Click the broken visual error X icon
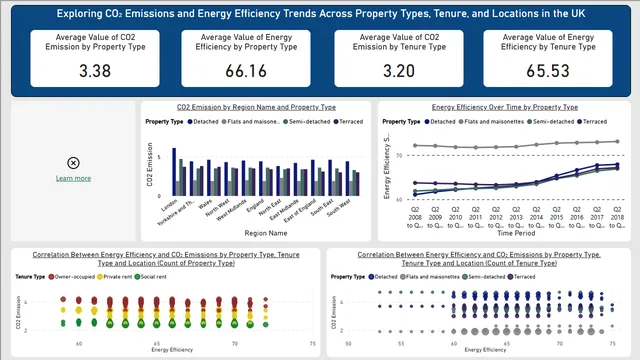The image size is (640, 360). tap(73, 163)
